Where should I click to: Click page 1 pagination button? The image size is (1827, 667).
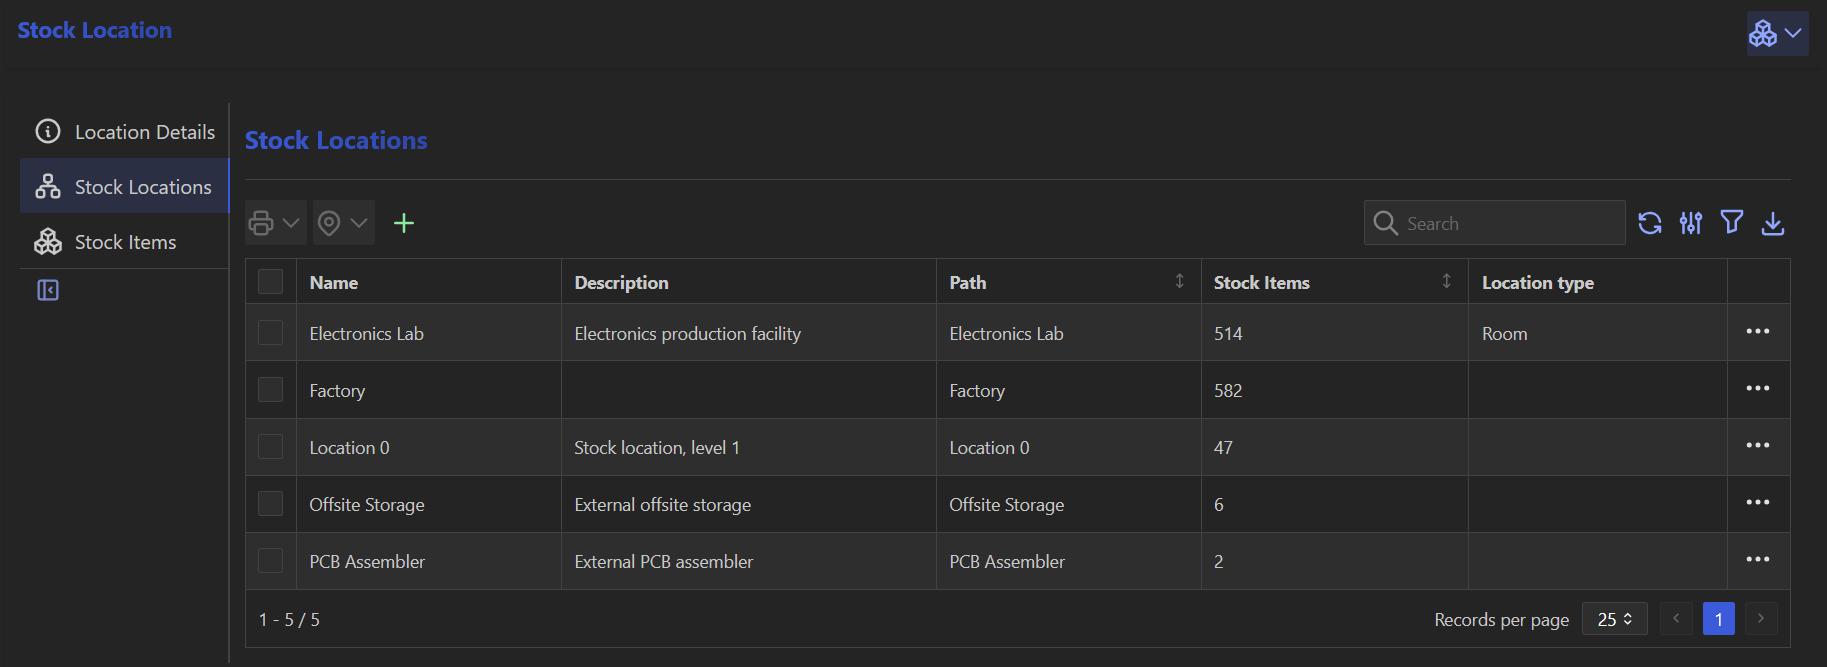(1718, 619)
